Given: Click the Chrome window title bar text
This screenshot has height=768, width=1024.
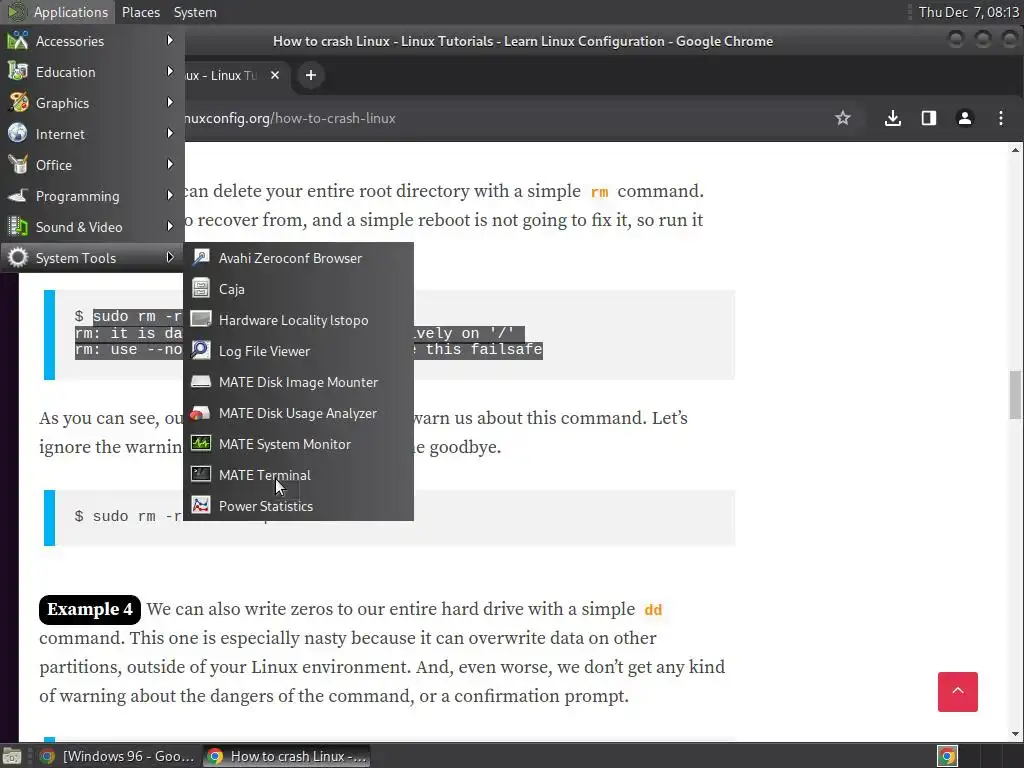Looking at the screenshot, I should pos(522,41).
